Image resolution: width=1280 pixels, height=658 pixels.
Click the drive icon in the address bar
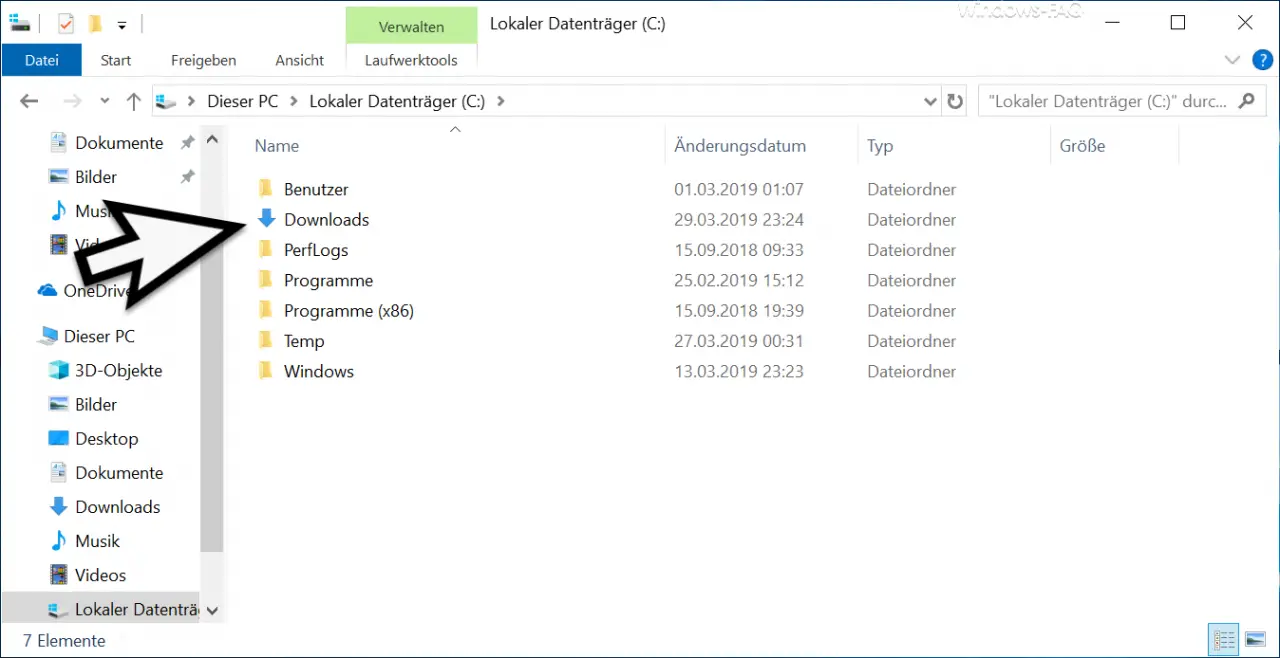point(168,101)
